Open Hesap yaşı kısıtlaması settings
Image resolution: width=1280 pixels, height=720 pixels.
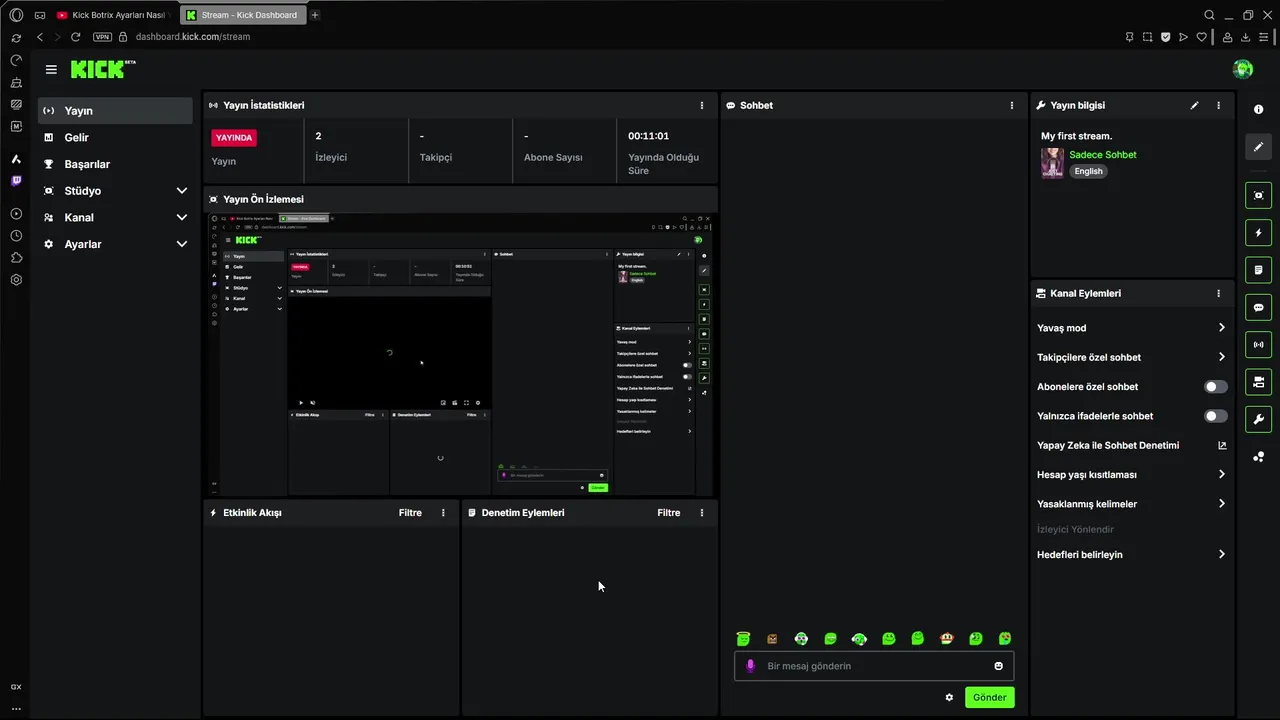(1131, 475)
